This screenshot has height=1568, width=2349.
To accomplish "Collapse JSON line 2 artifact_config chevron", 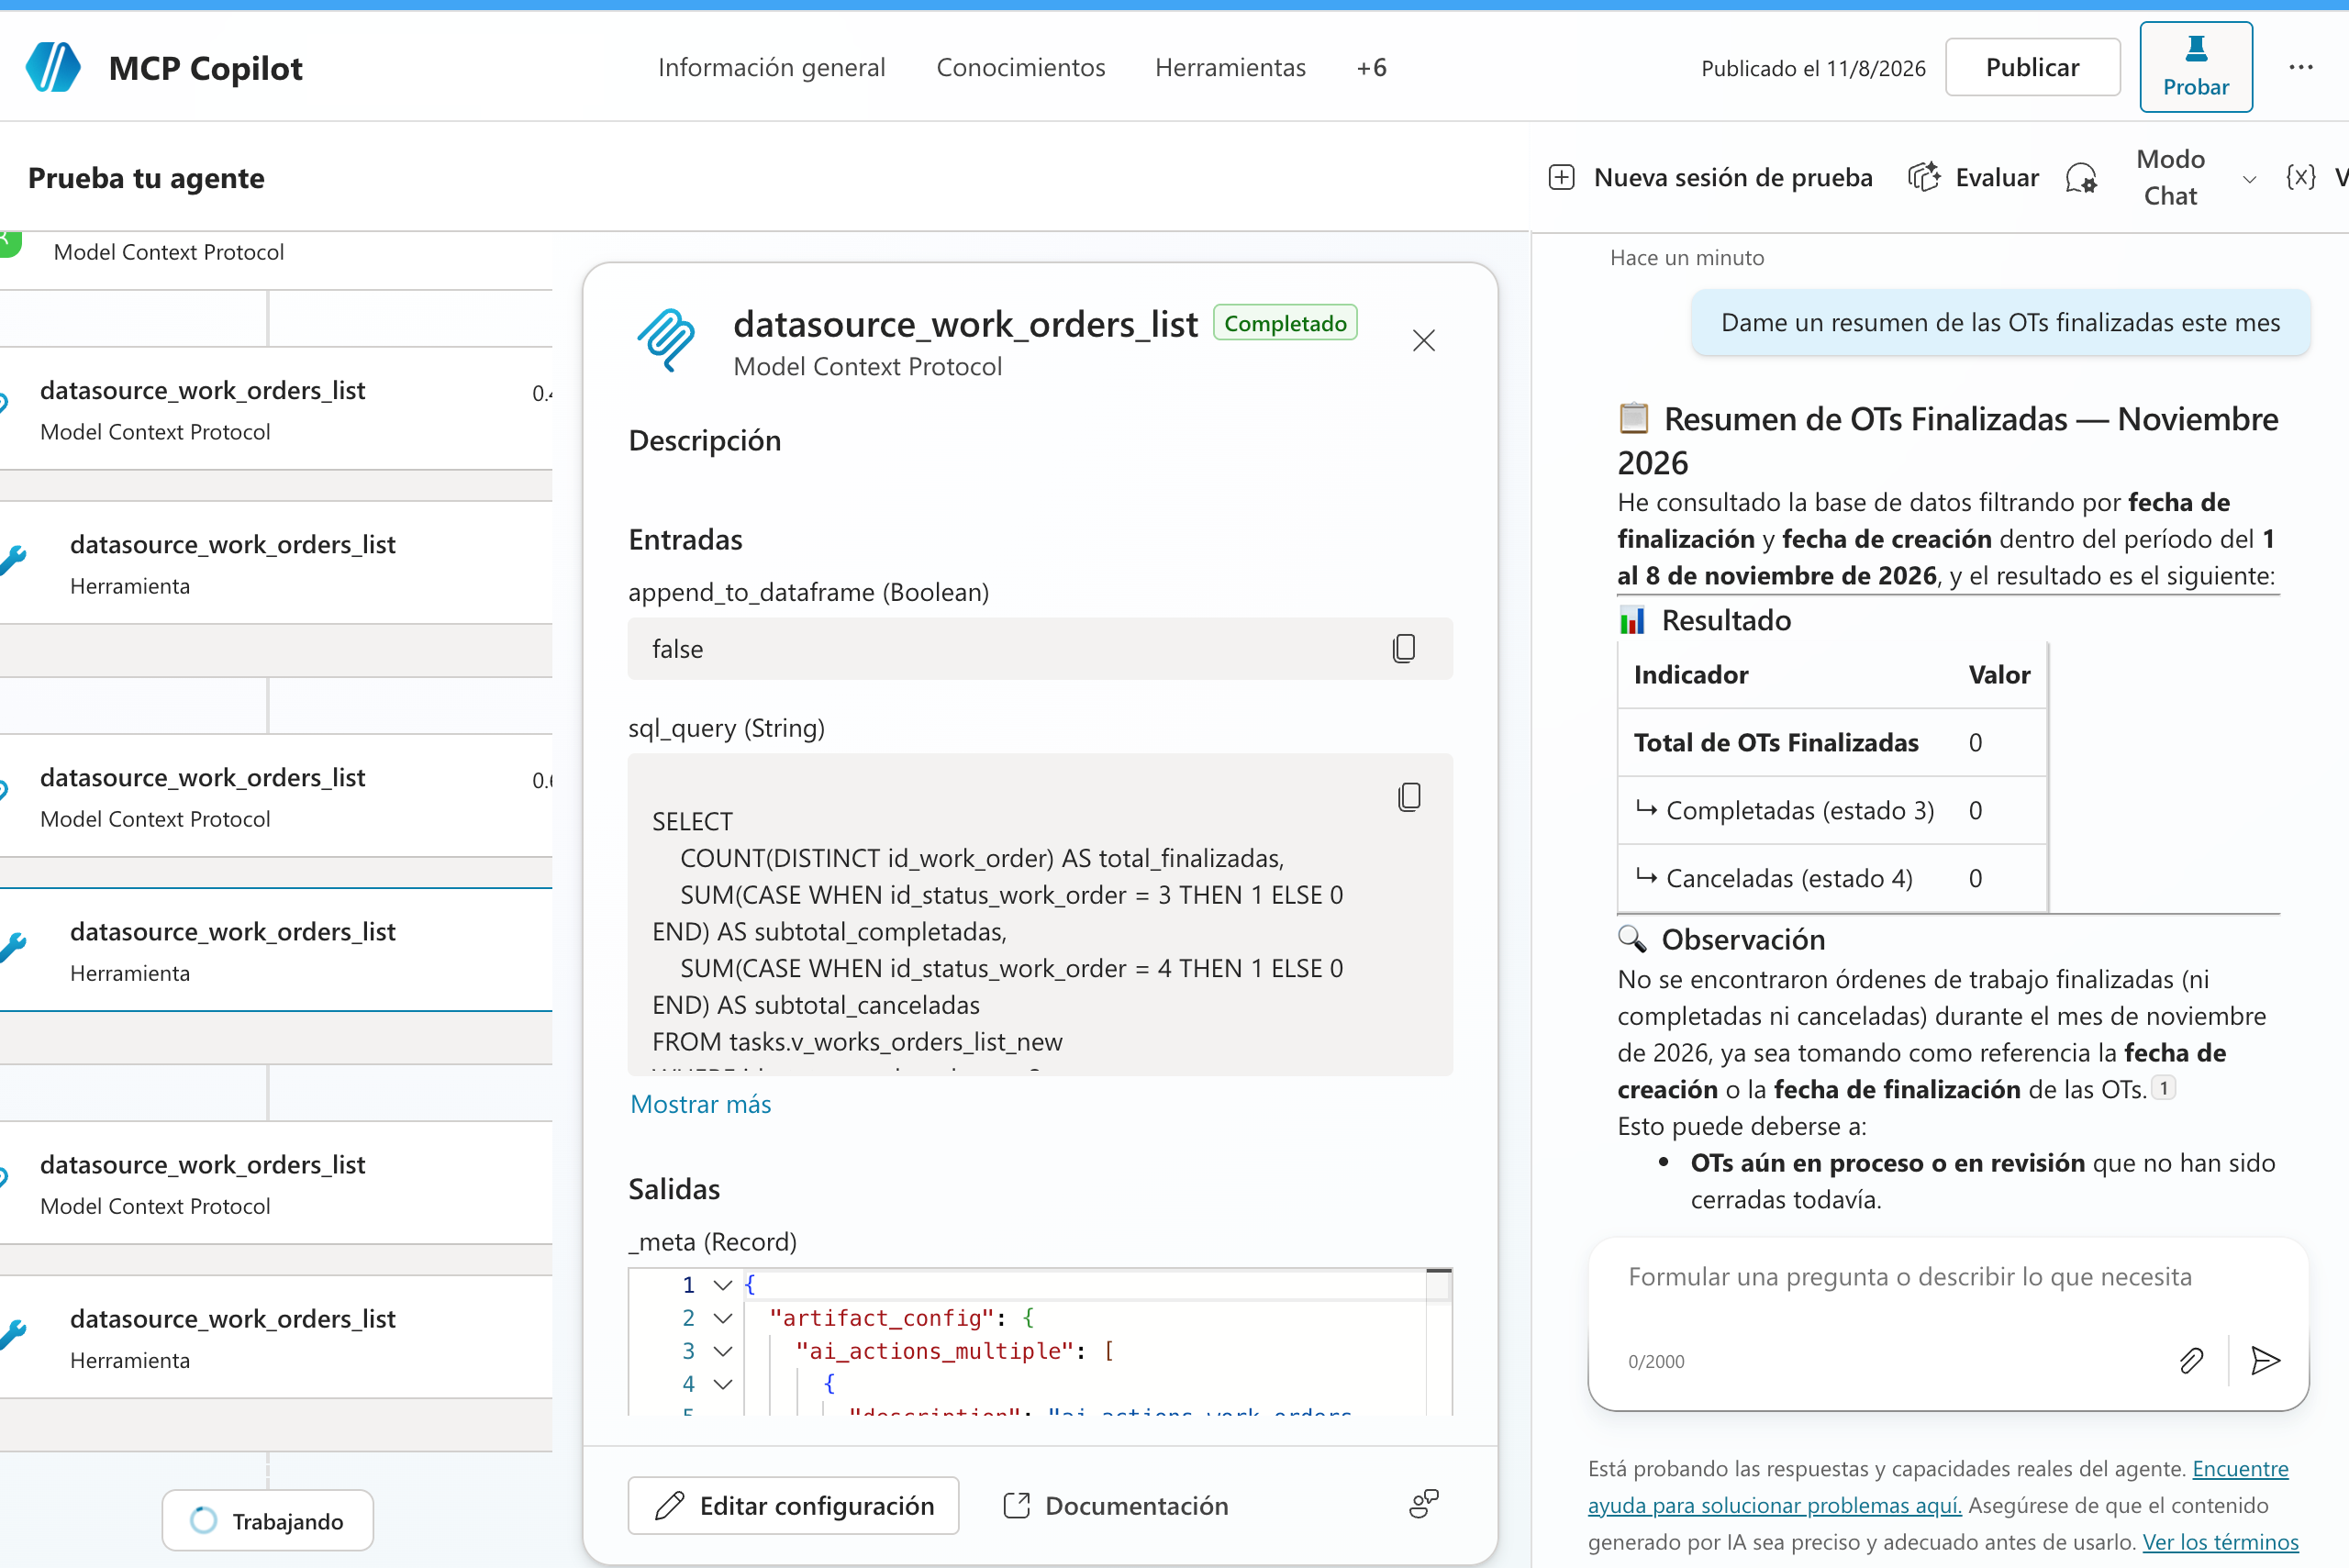I will (x=722, y=1318).
